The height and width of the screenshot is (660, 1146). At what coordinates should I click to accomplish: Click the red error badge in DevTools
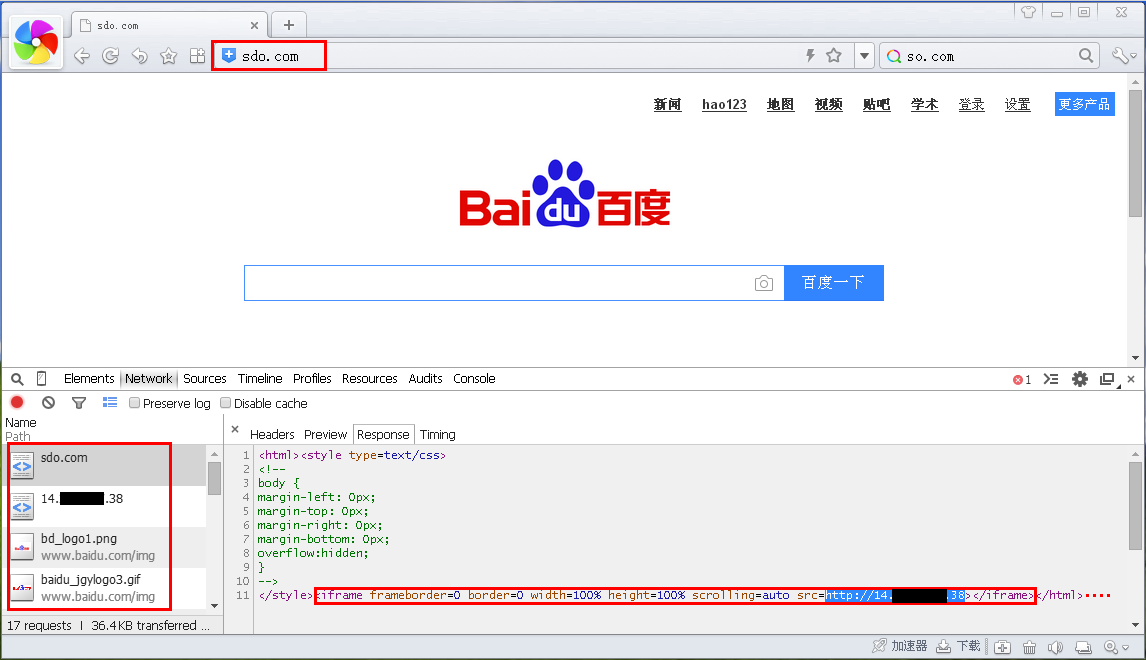pos(1020,379)
